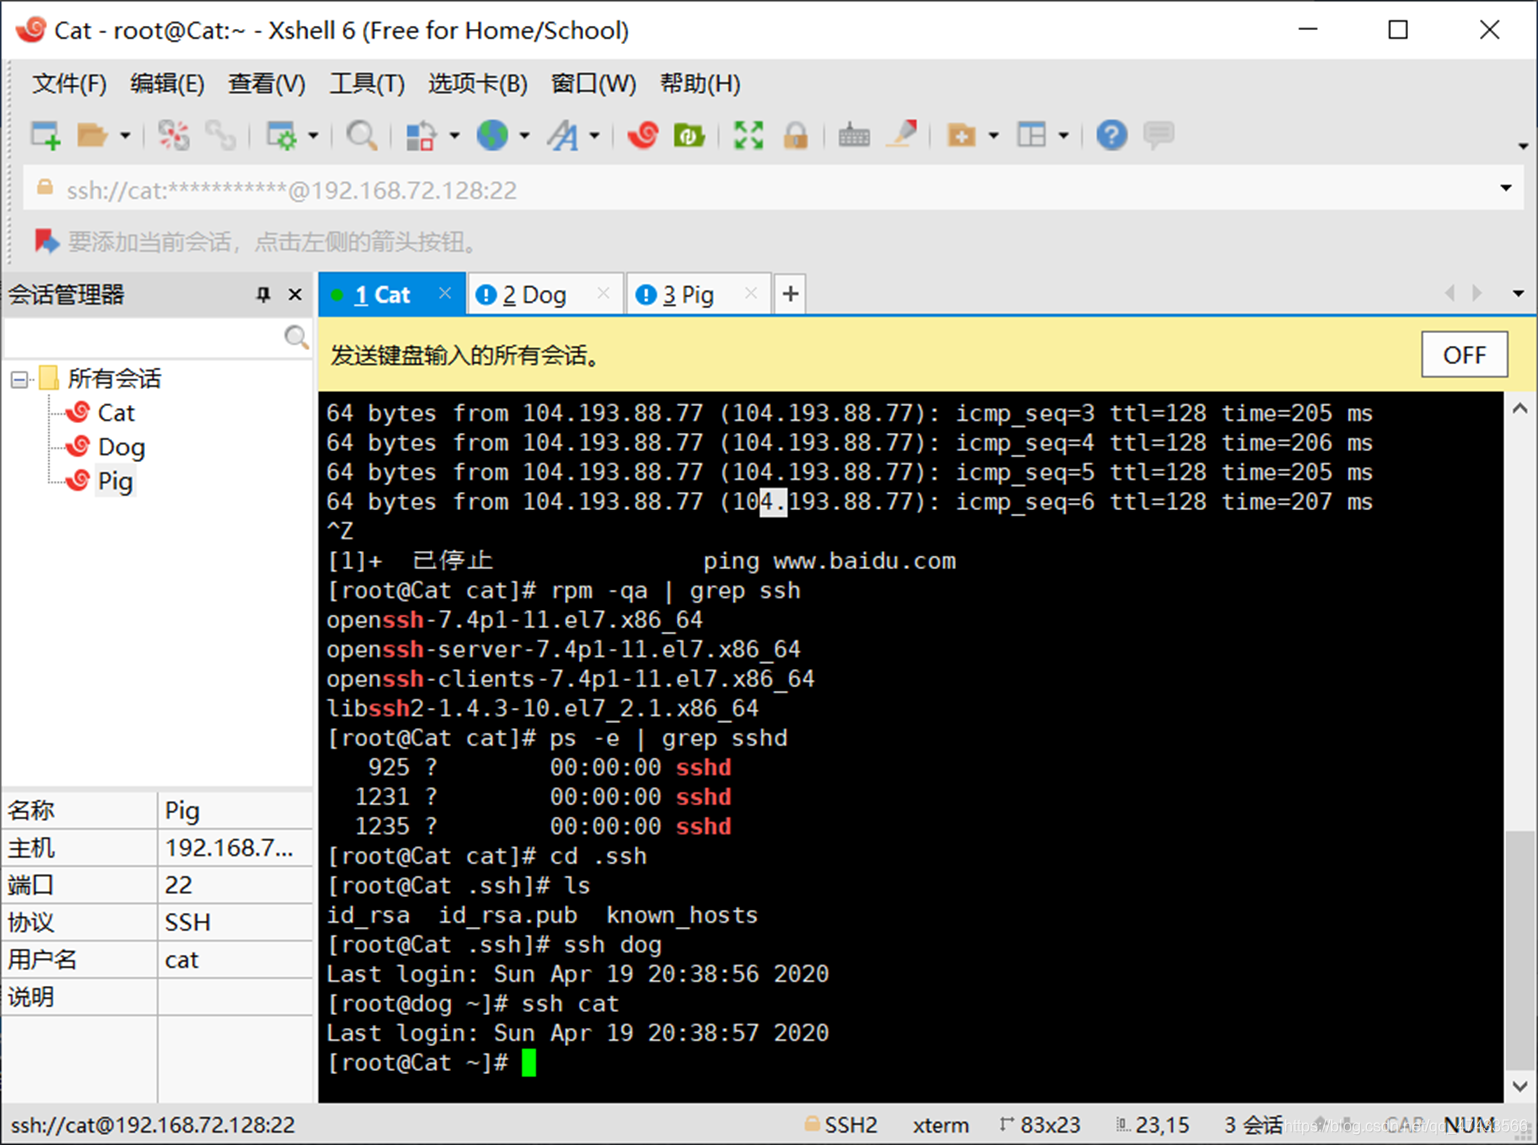Open session properties gear icon
Screen dimensions: 1538x1145
[x=282, y=135]
